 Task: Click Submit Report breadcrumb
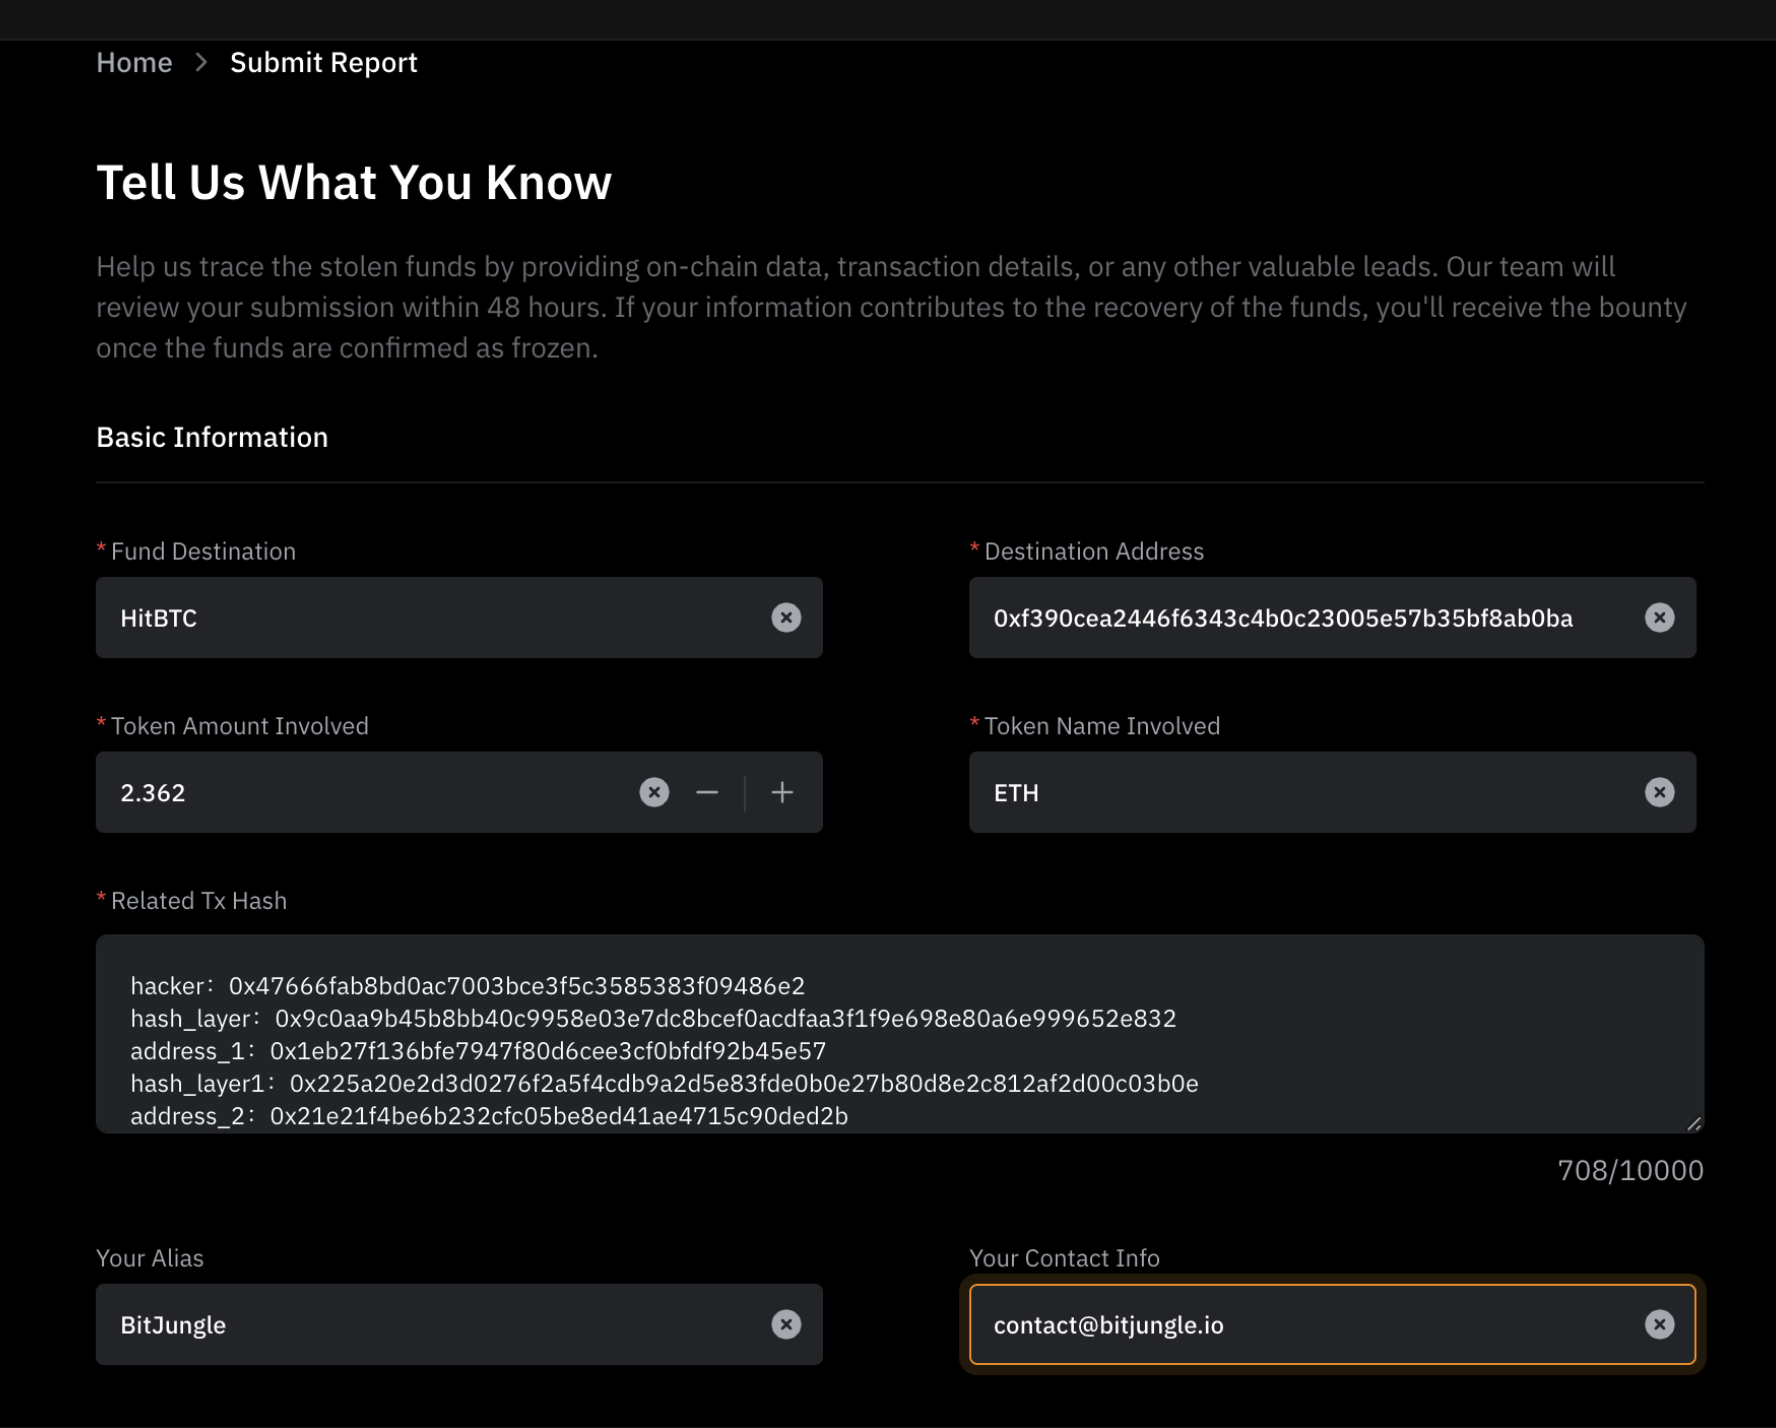coord(323,63)
